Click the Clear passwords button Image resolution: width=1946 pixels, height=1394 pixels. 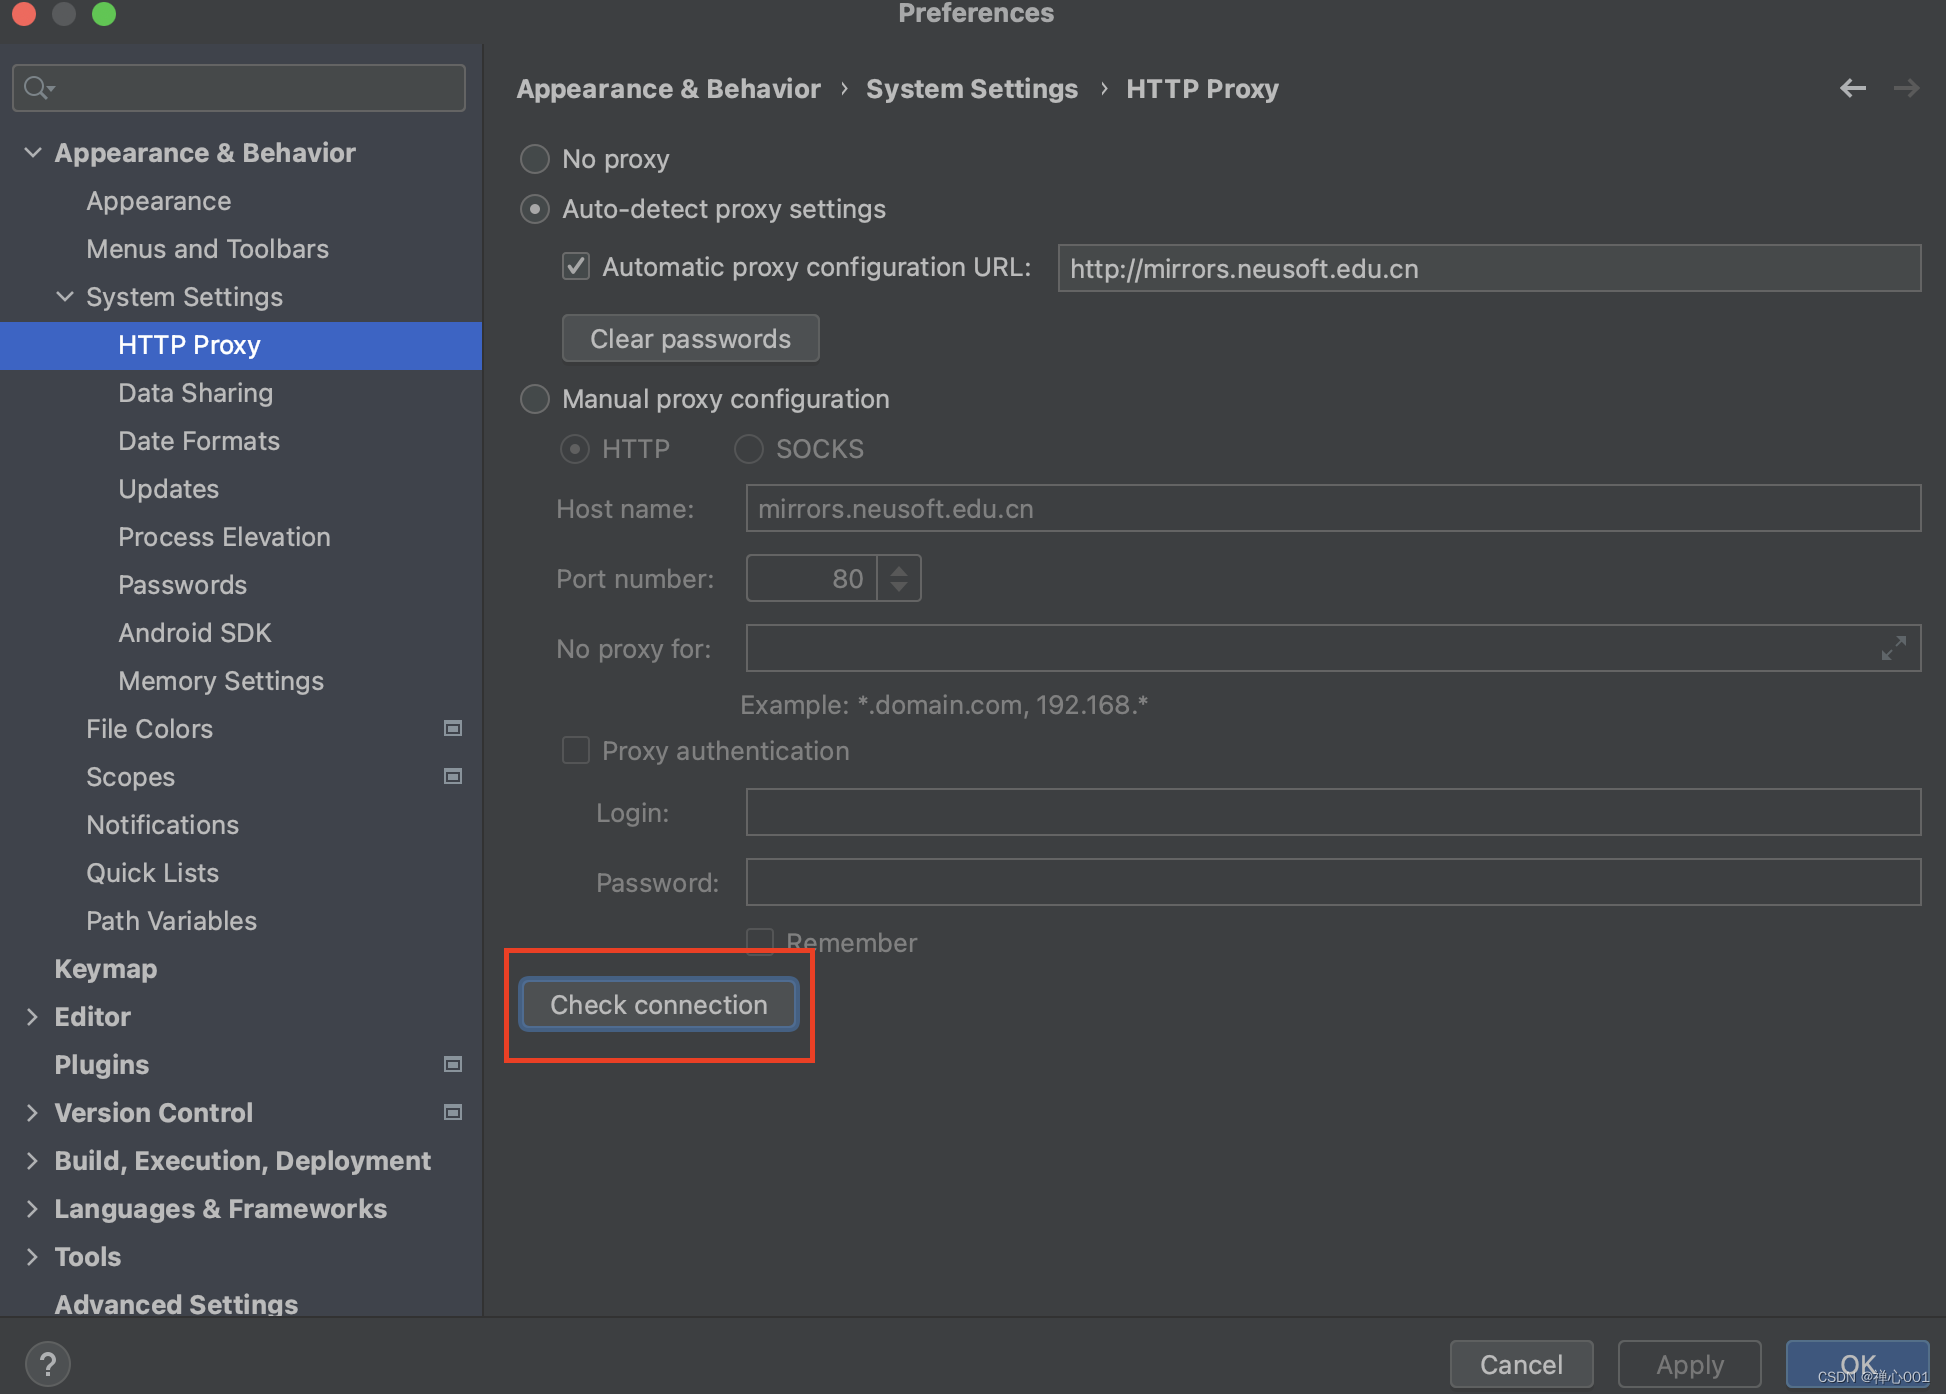click(x=690, y=338)
